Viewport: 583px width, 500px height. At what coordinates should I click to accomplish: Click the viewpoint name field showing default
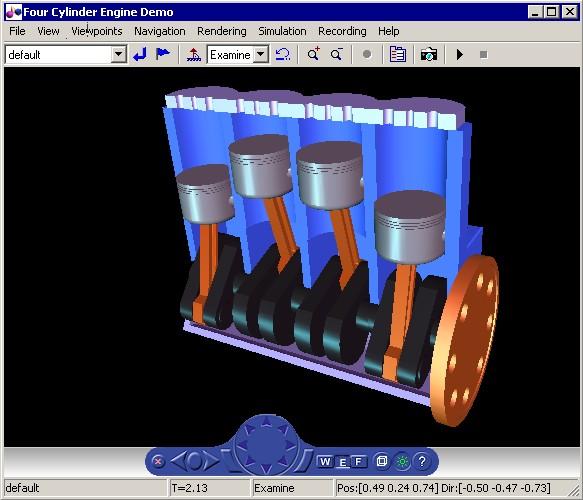click(59, 55)
